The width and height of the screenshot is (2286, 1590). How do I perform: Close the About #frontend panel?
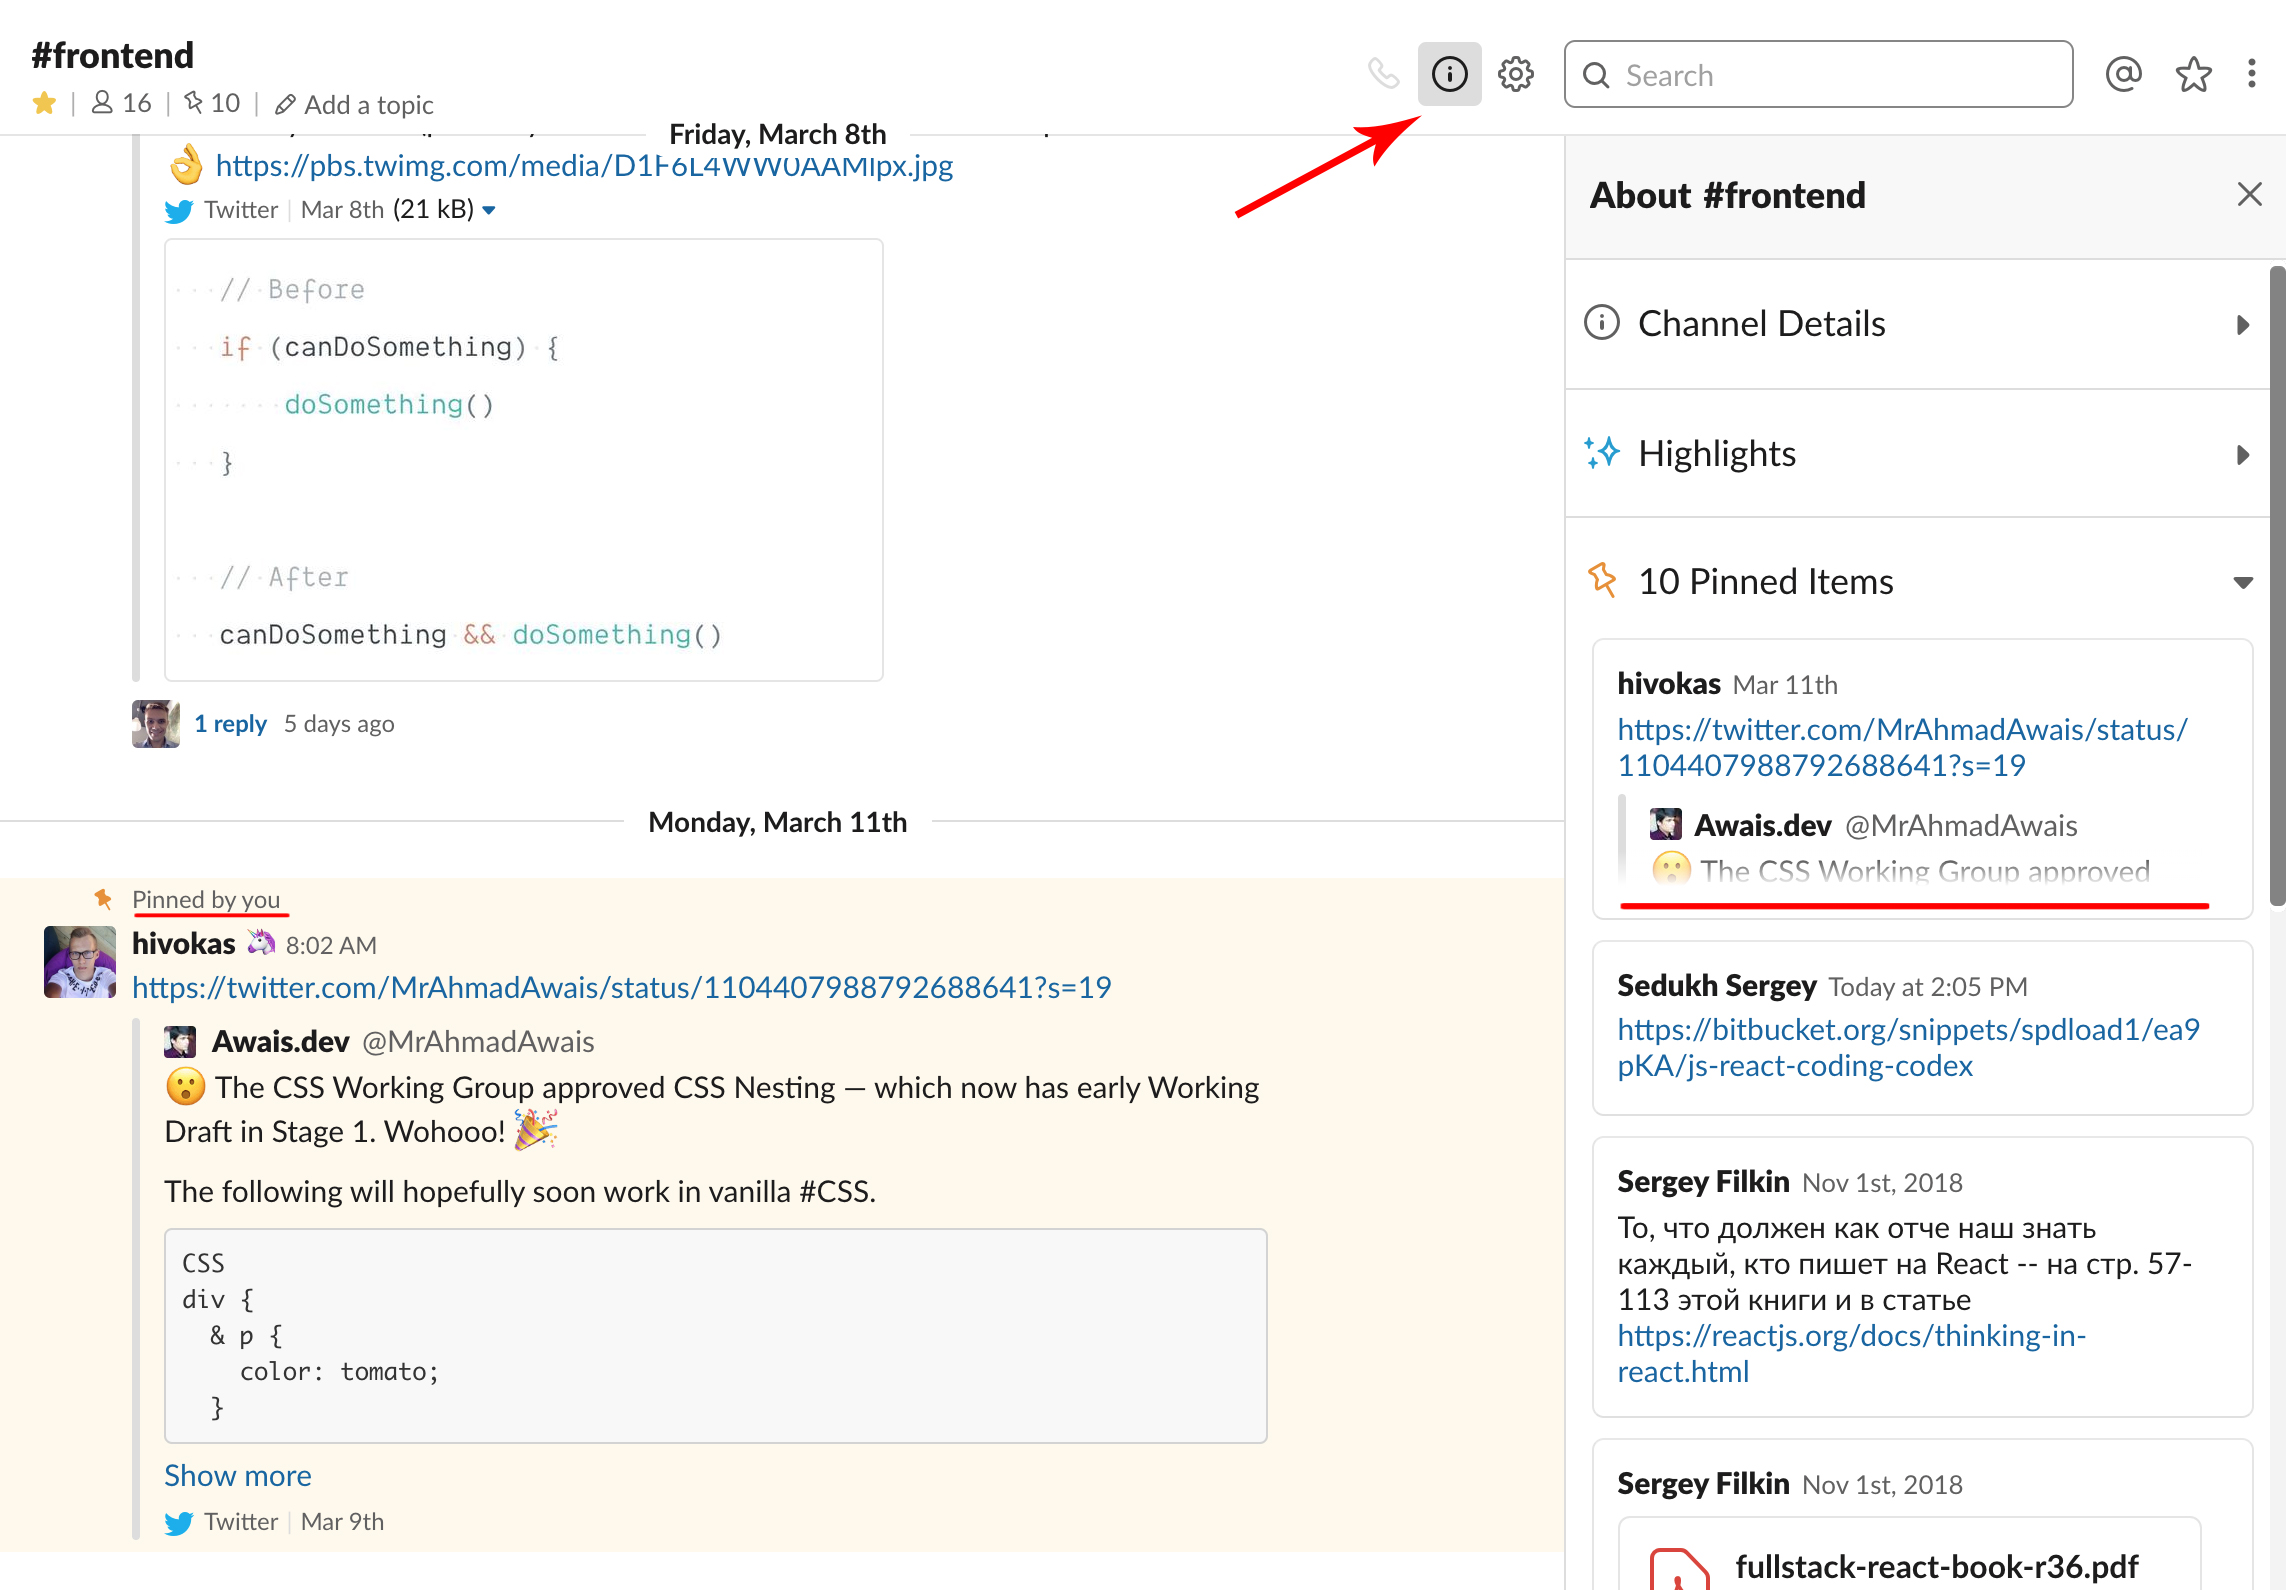pos(2249,194)
